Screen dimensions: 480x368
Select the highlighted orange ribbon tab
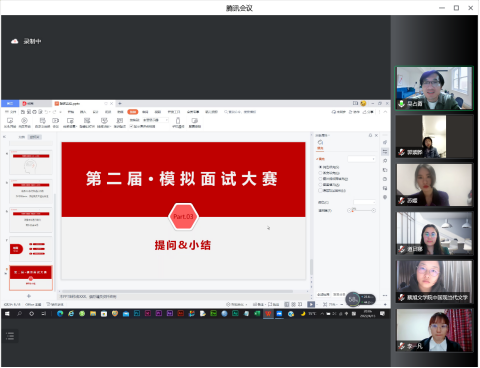click(x=133, y=112)
